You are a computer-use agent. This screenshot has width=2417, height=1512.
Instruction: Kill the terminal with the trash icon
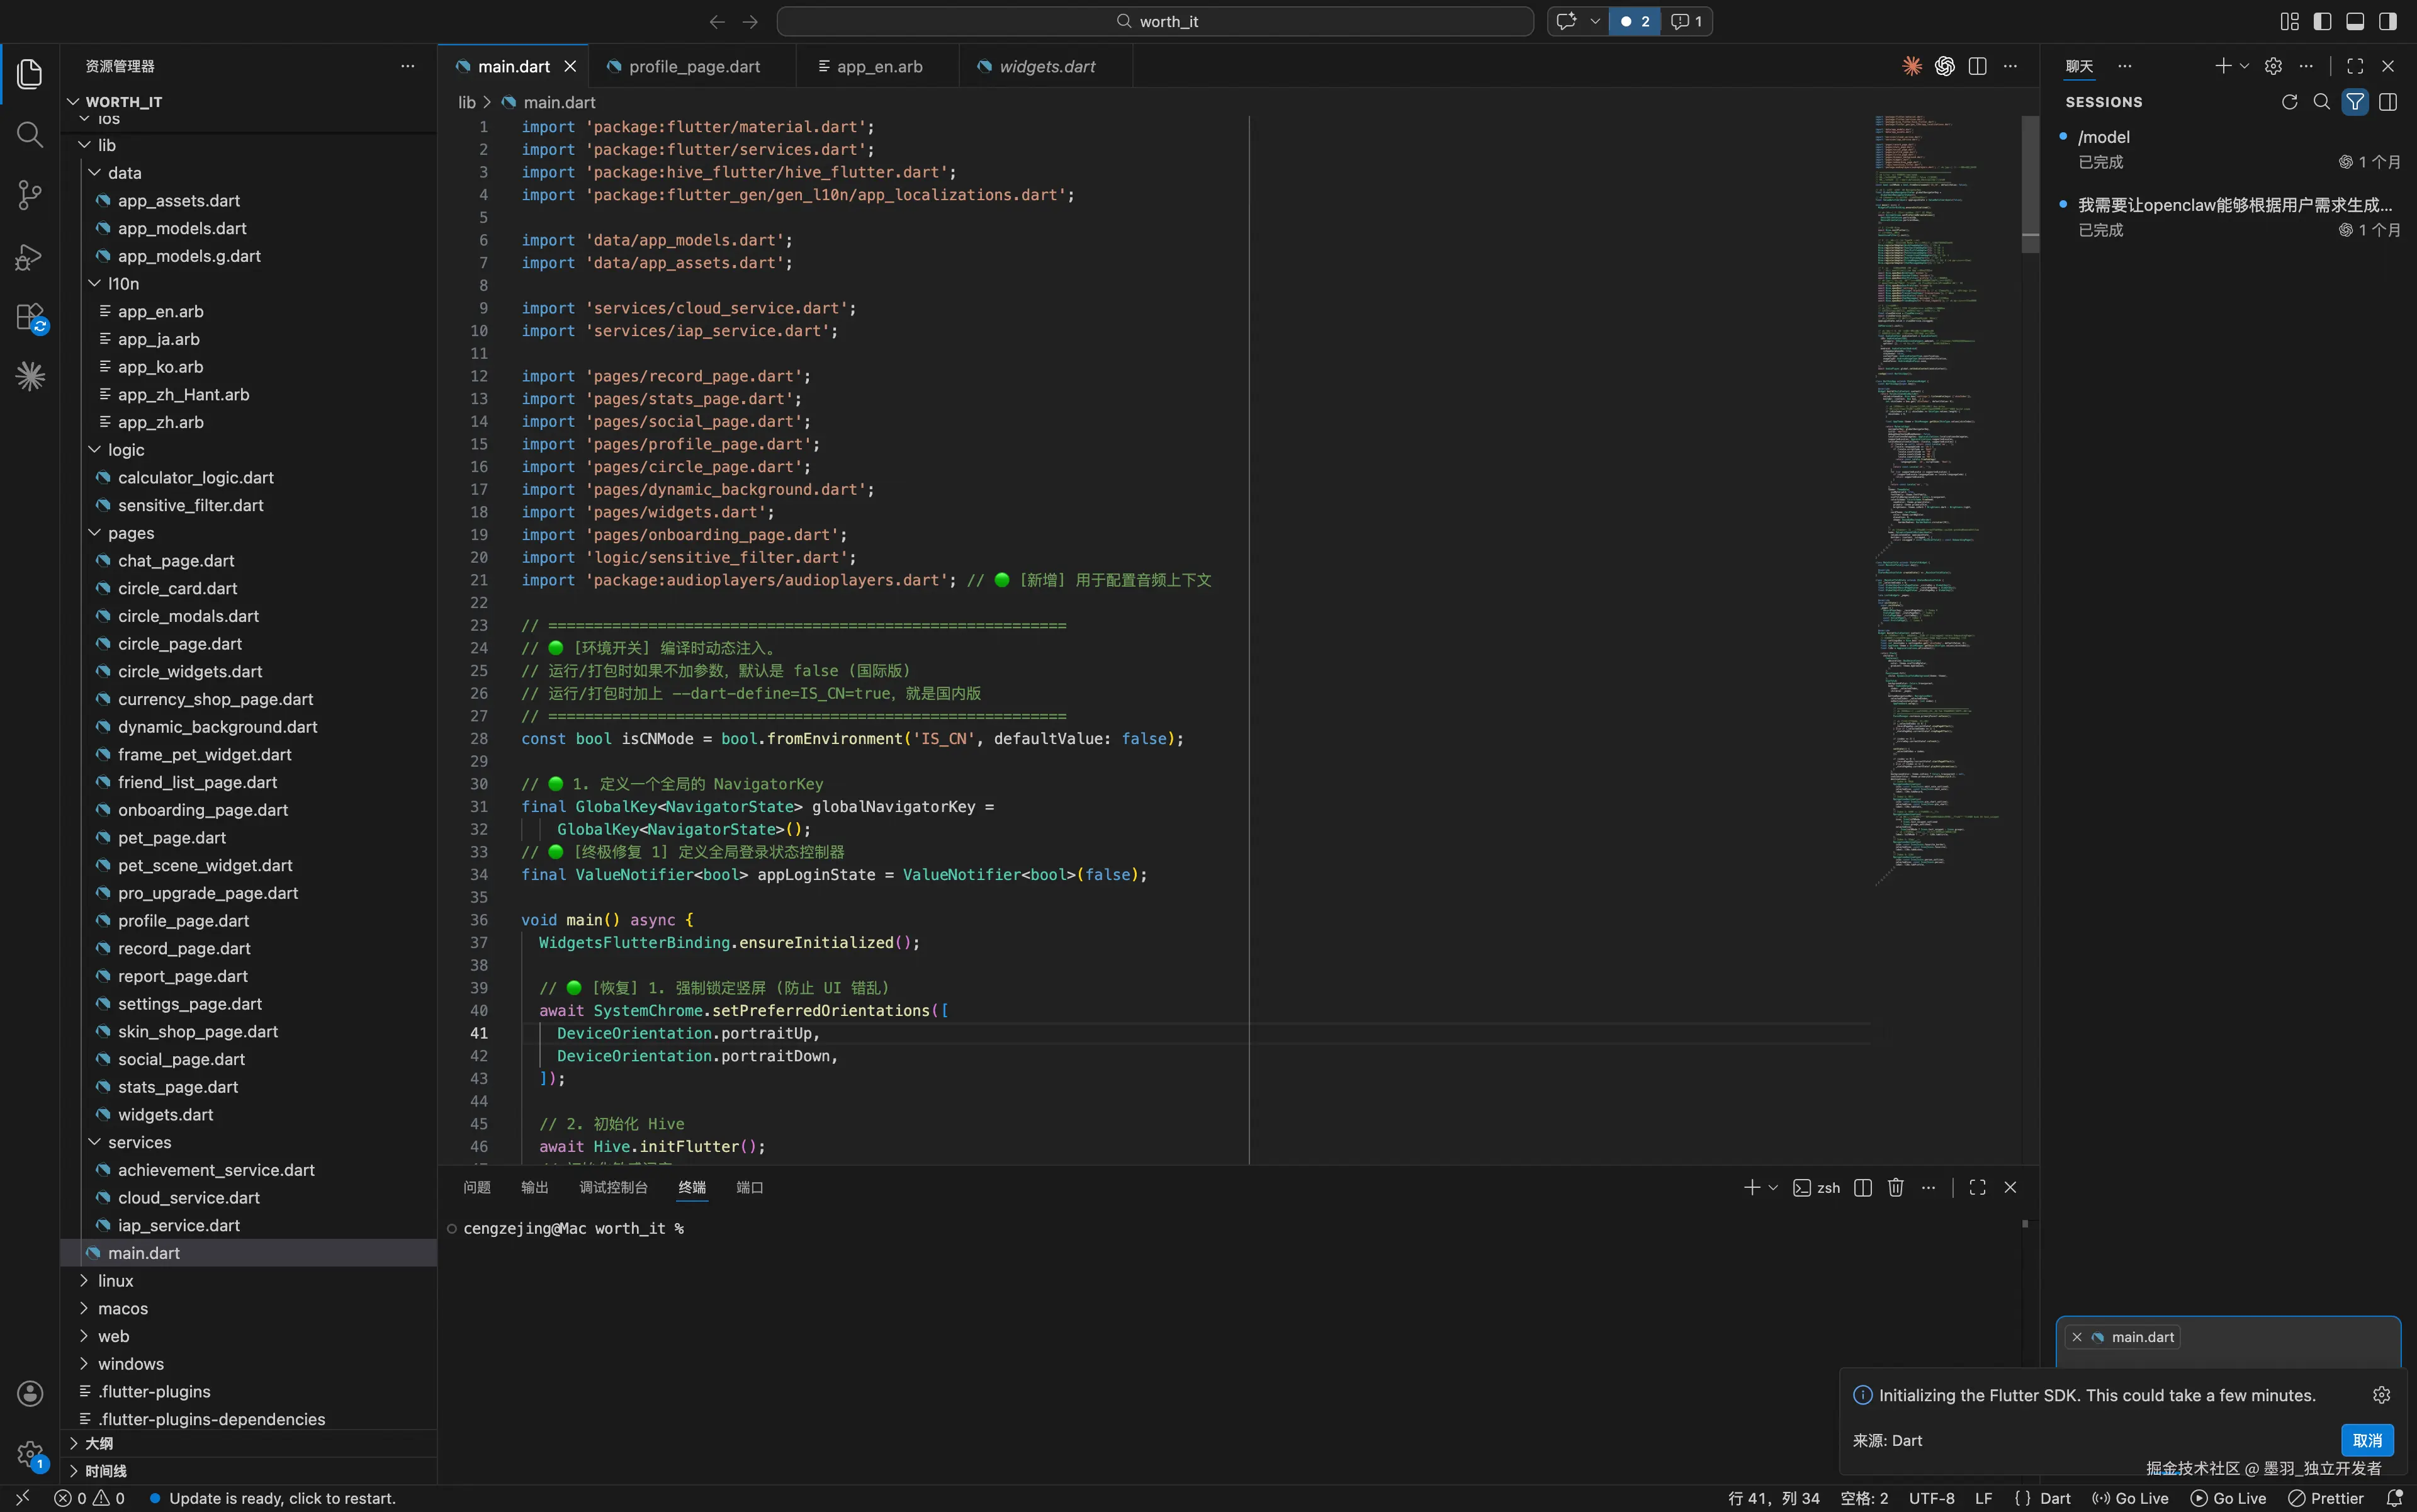coord(1895,1187)
